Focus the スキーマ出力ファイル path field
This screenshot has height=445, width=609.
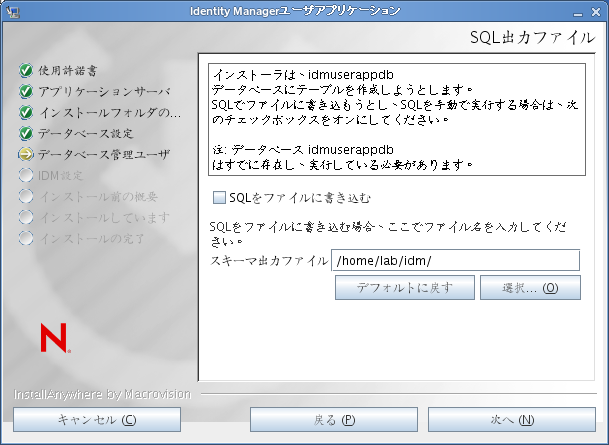coord(455,260)
